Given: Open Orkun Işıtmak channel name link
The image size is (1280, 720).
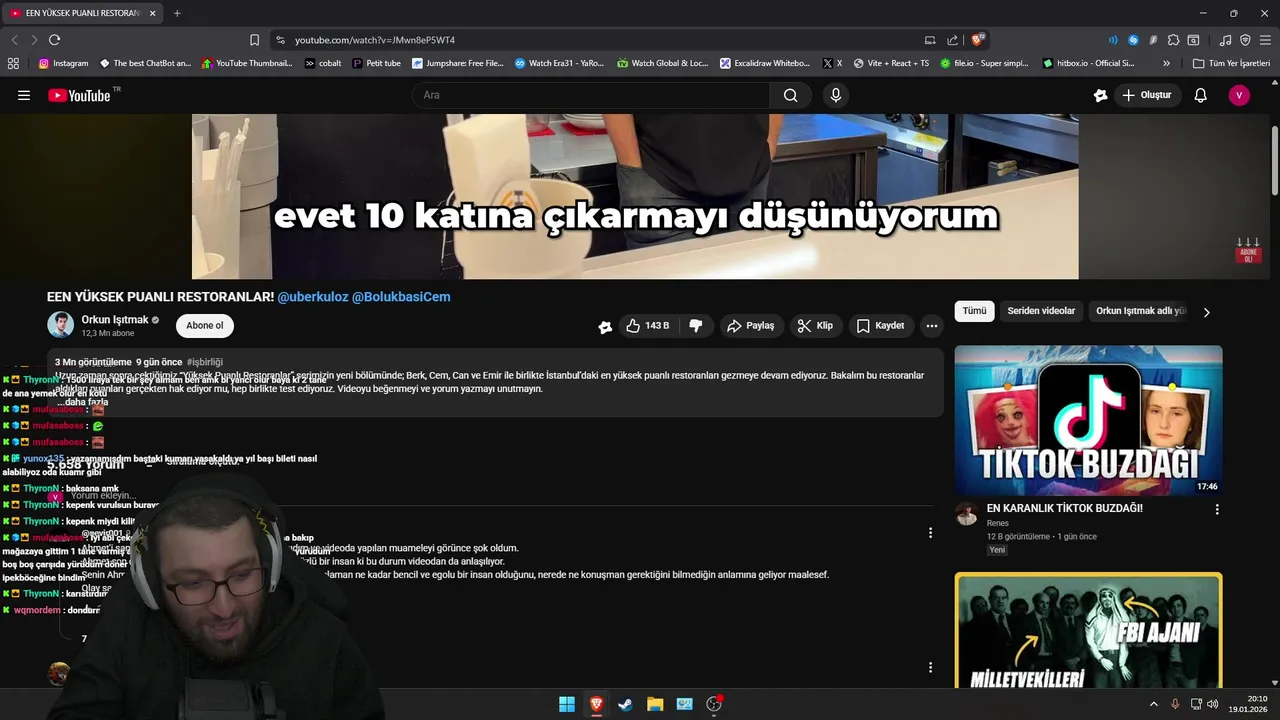Looking at the screenshot, I should 115,320.
